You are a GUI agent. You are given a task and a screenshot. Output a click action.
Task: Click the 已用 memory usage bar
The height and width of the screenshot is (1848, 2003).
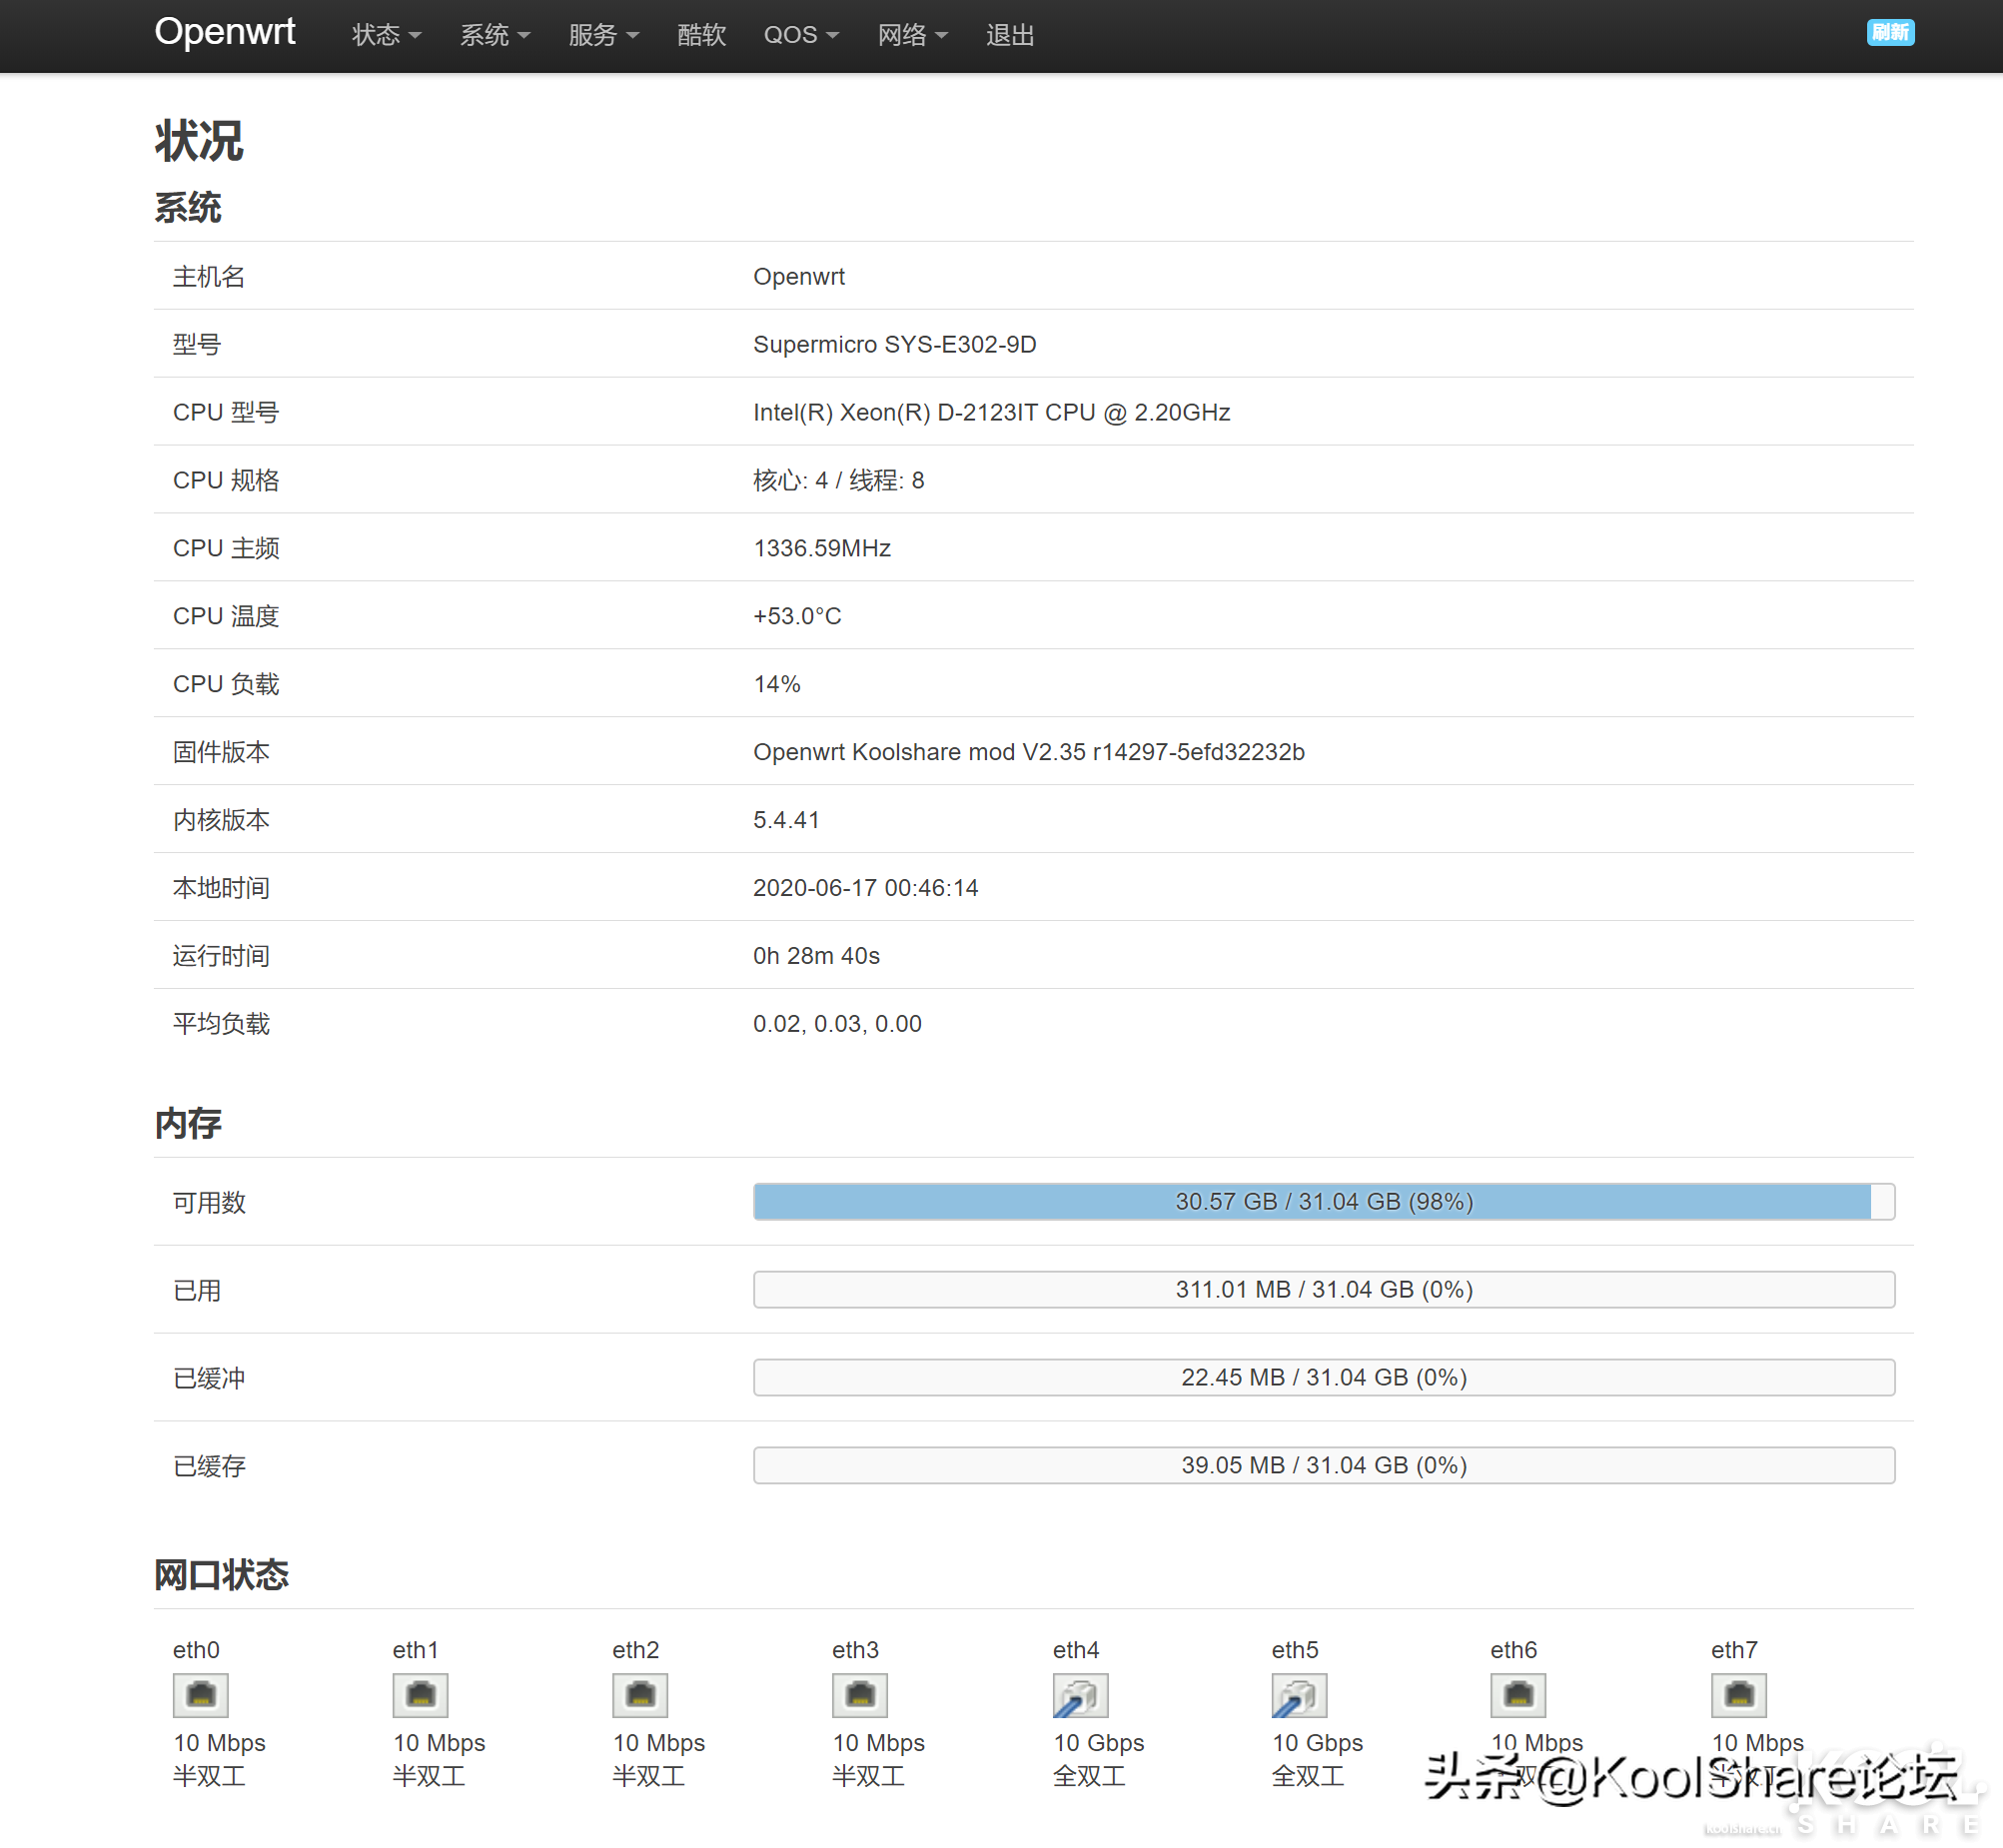[1323, 1289]
